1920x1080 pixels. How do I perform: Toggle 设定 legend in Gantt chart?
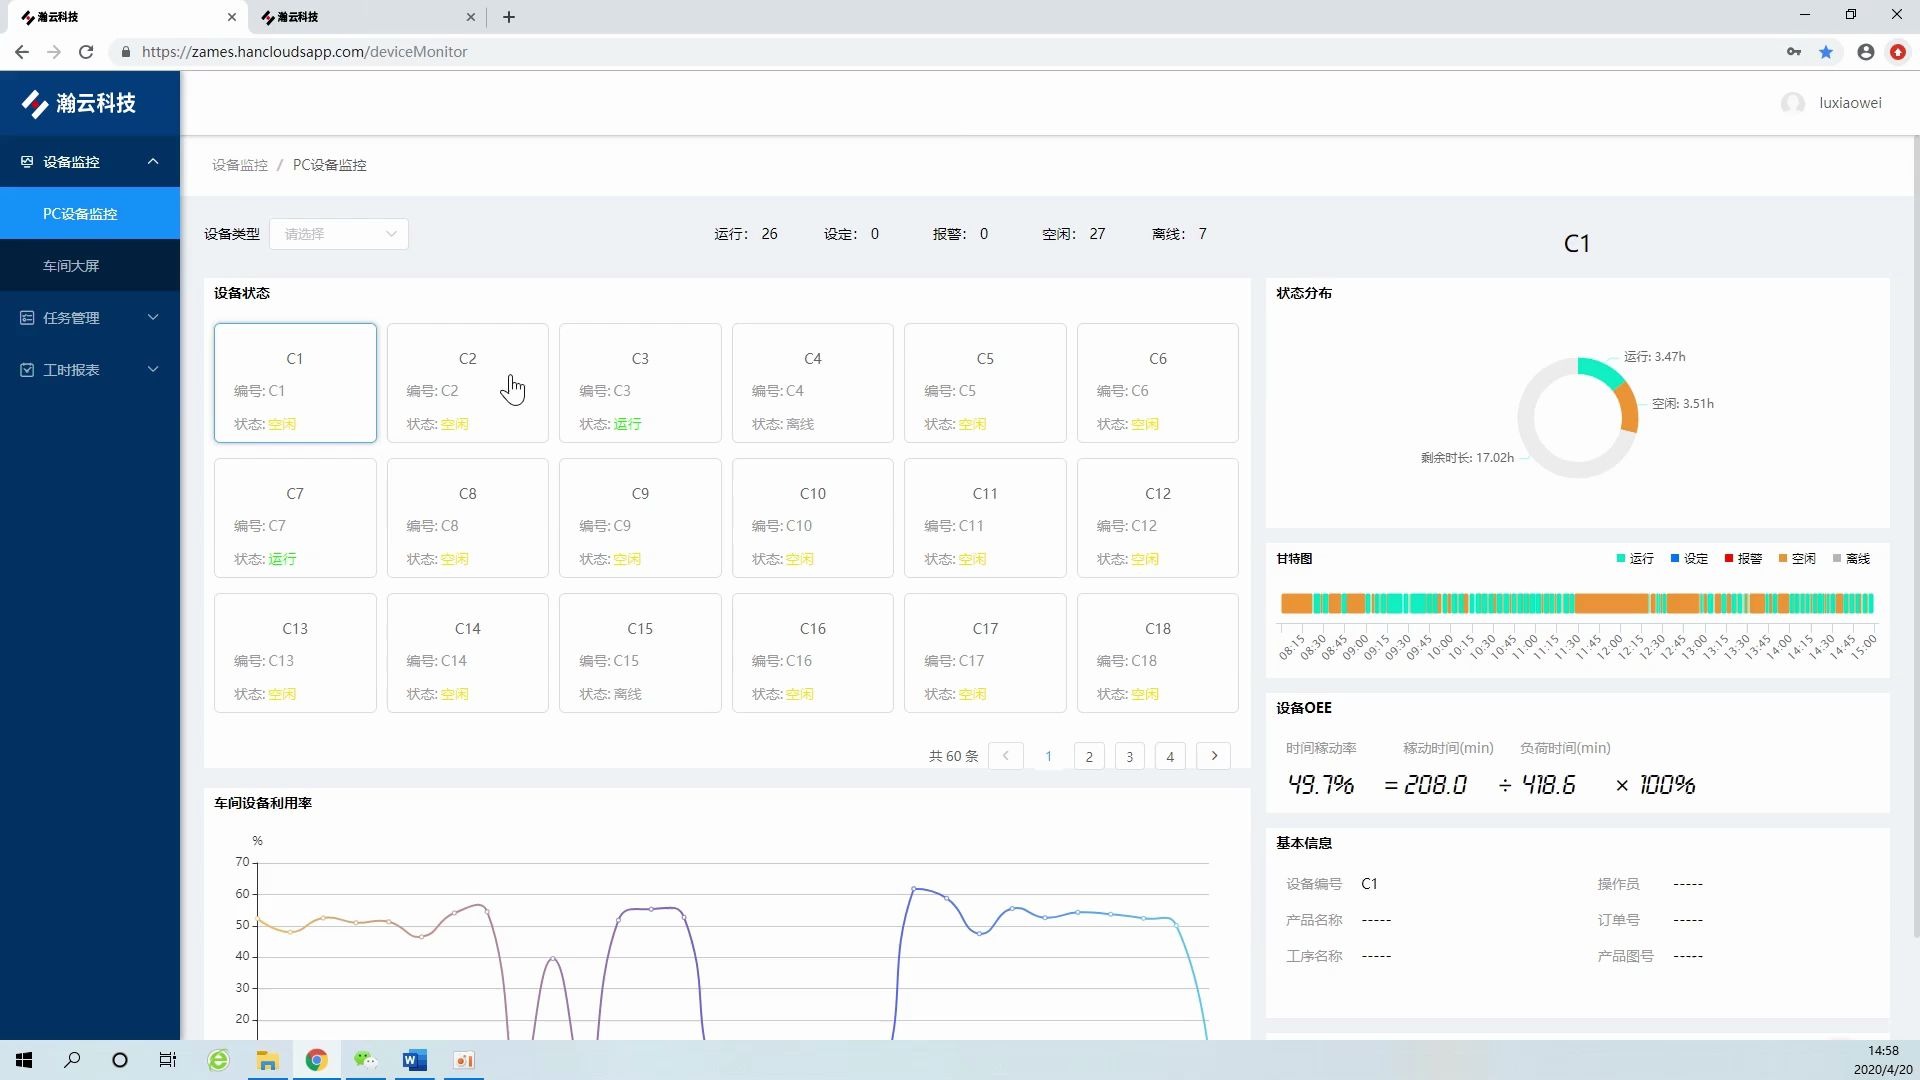(x=1689, y=559)
